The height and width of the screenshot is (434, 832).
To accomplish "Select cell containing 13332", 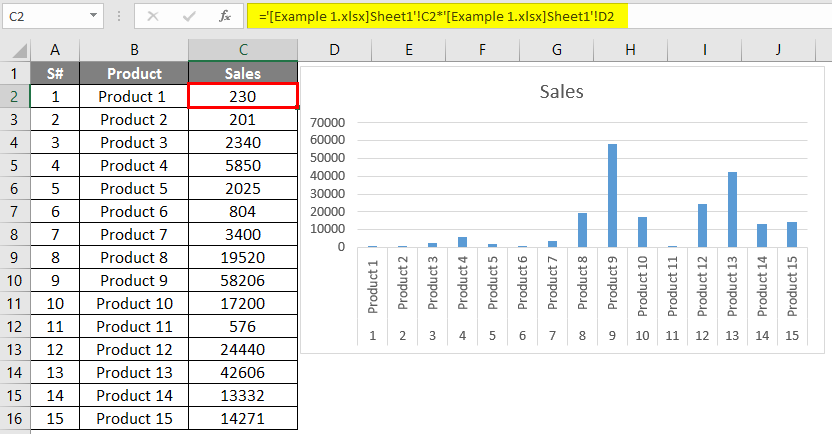I will point(243,395).
